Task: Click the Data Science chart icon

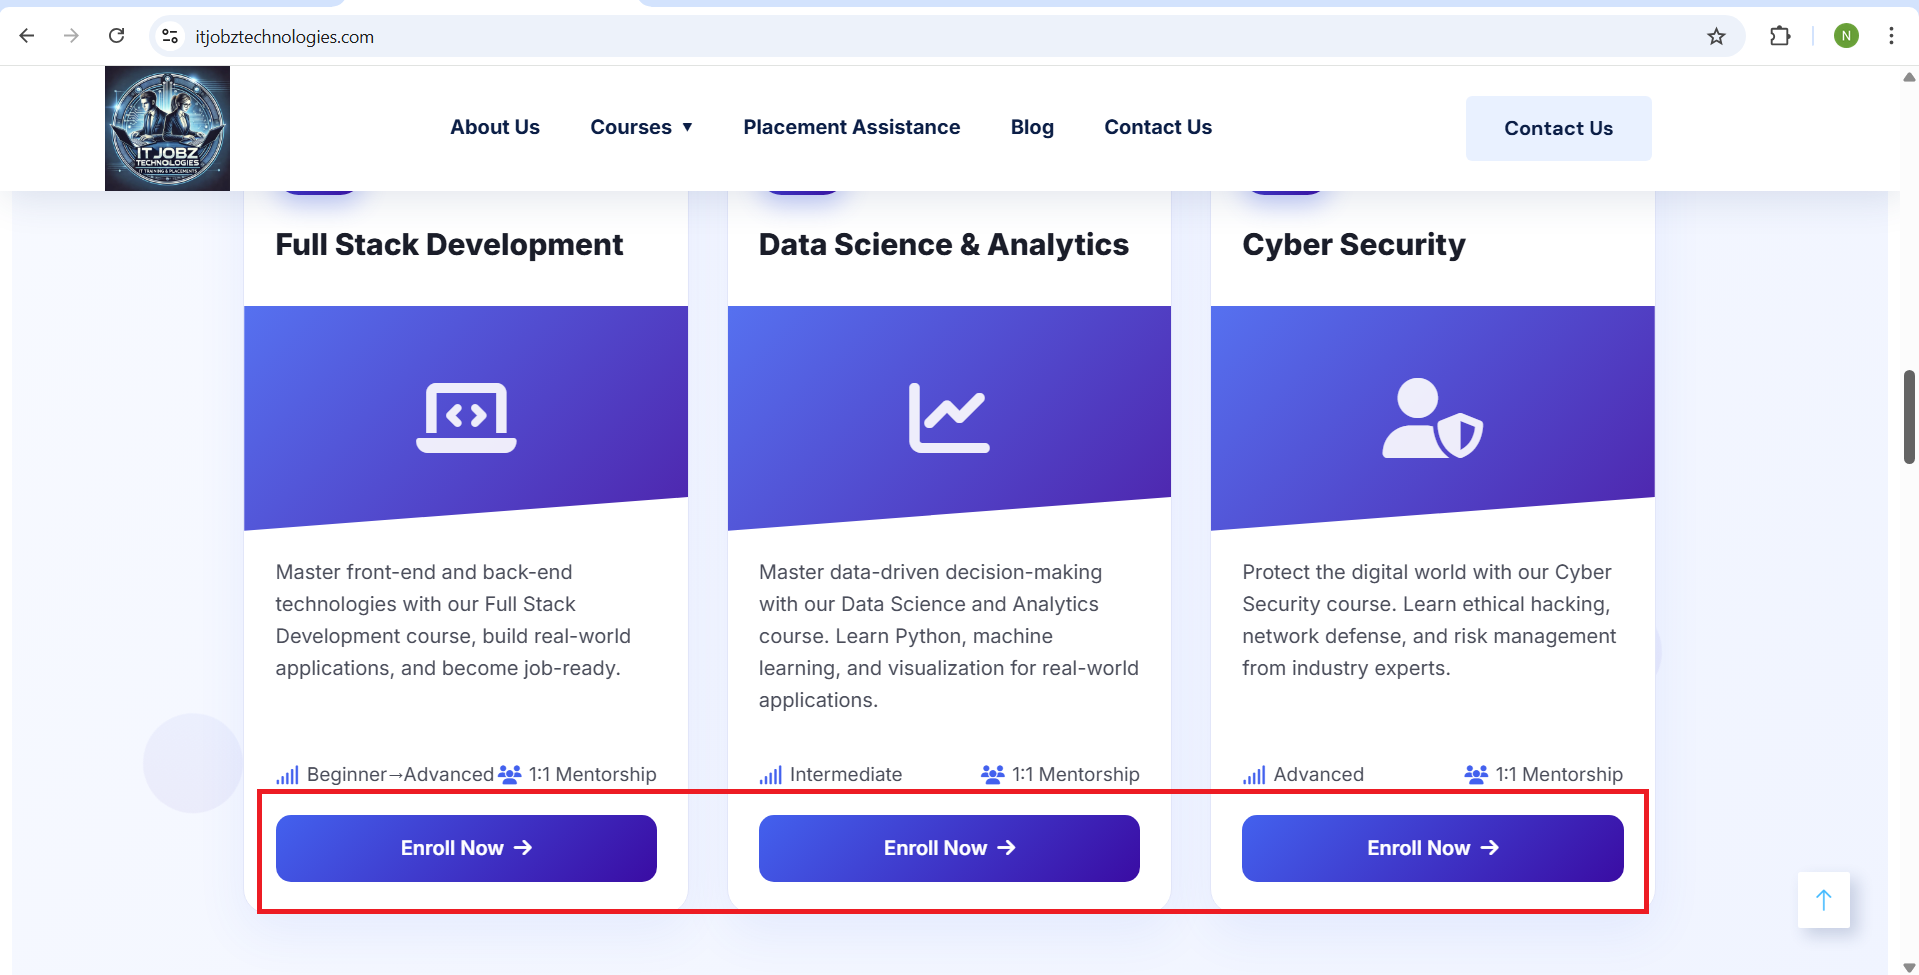Action: (x=949, y=417)
